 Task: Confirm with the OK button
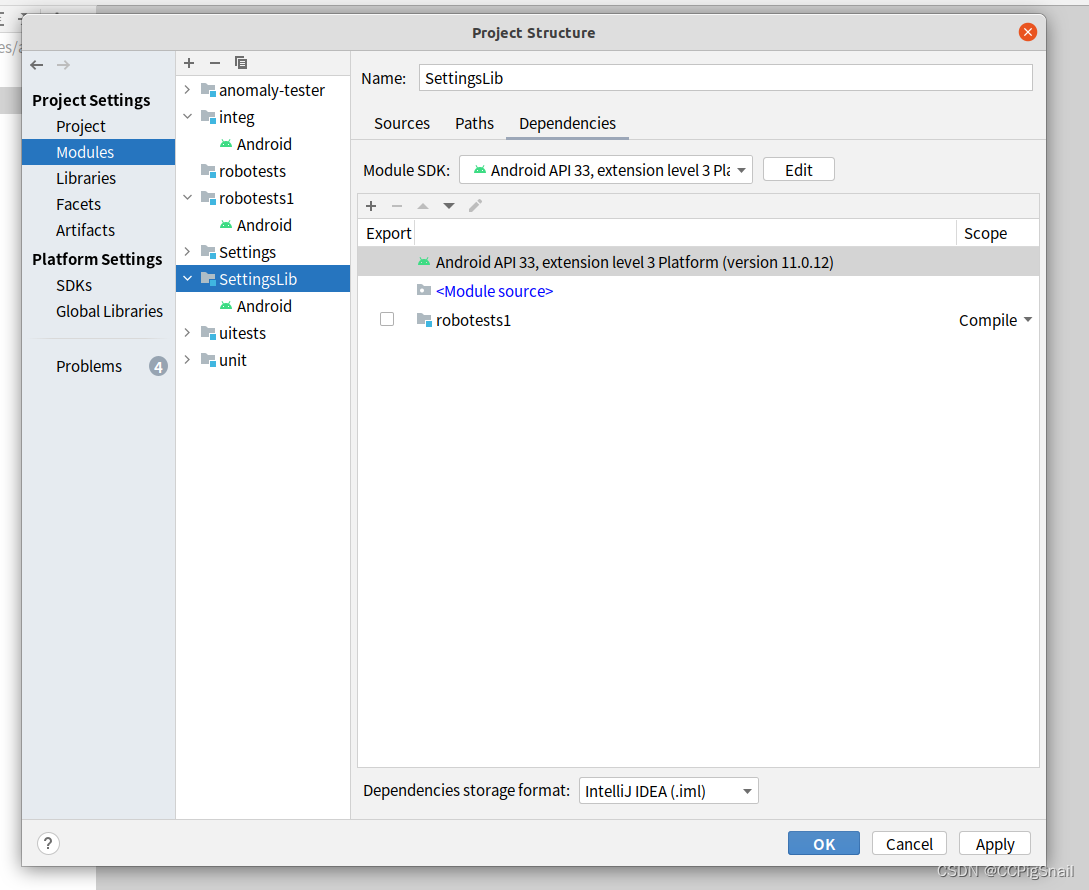[x=824, y=843]
